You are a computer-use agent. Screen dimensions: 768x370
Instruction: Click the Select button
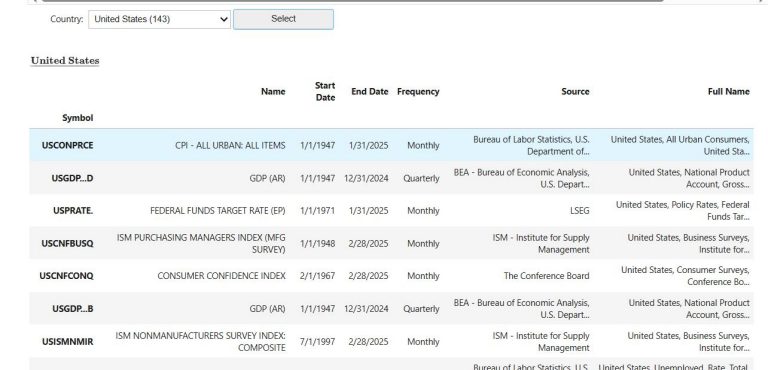click(x=283, y=19)
